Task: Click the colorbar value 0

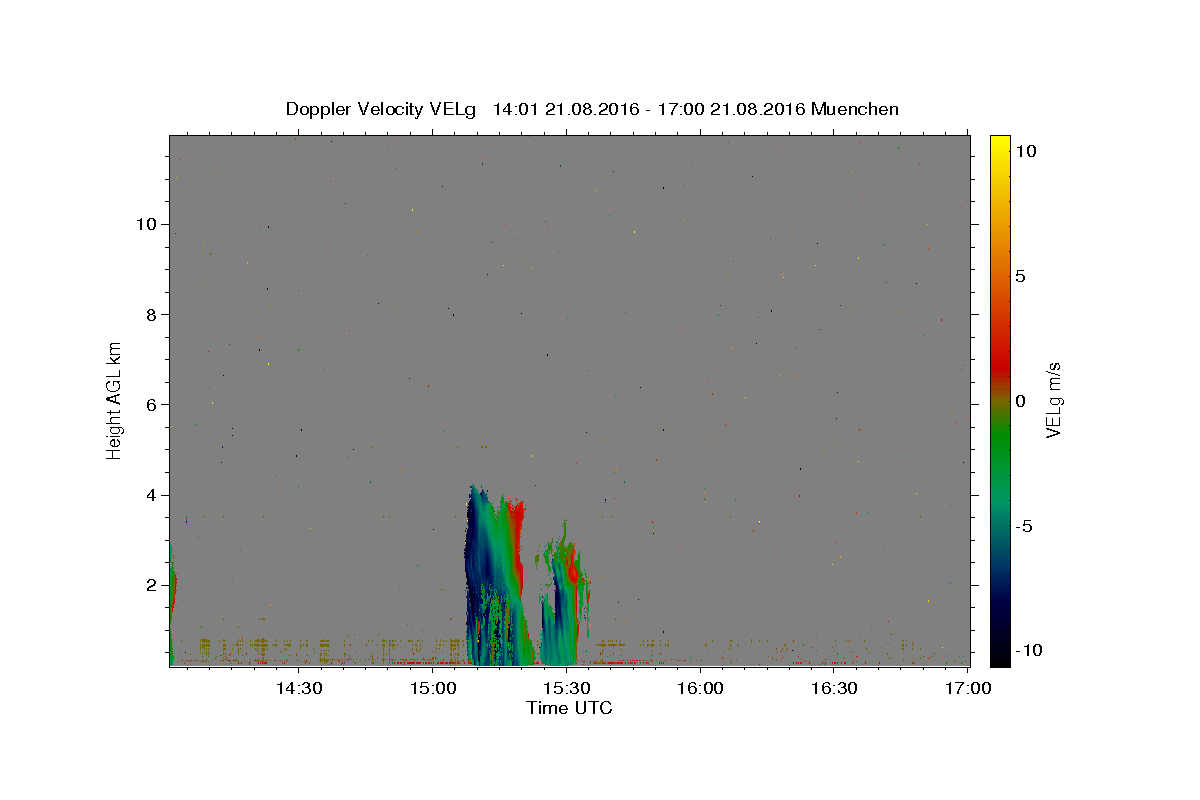Action: (x=1020, y=401)
